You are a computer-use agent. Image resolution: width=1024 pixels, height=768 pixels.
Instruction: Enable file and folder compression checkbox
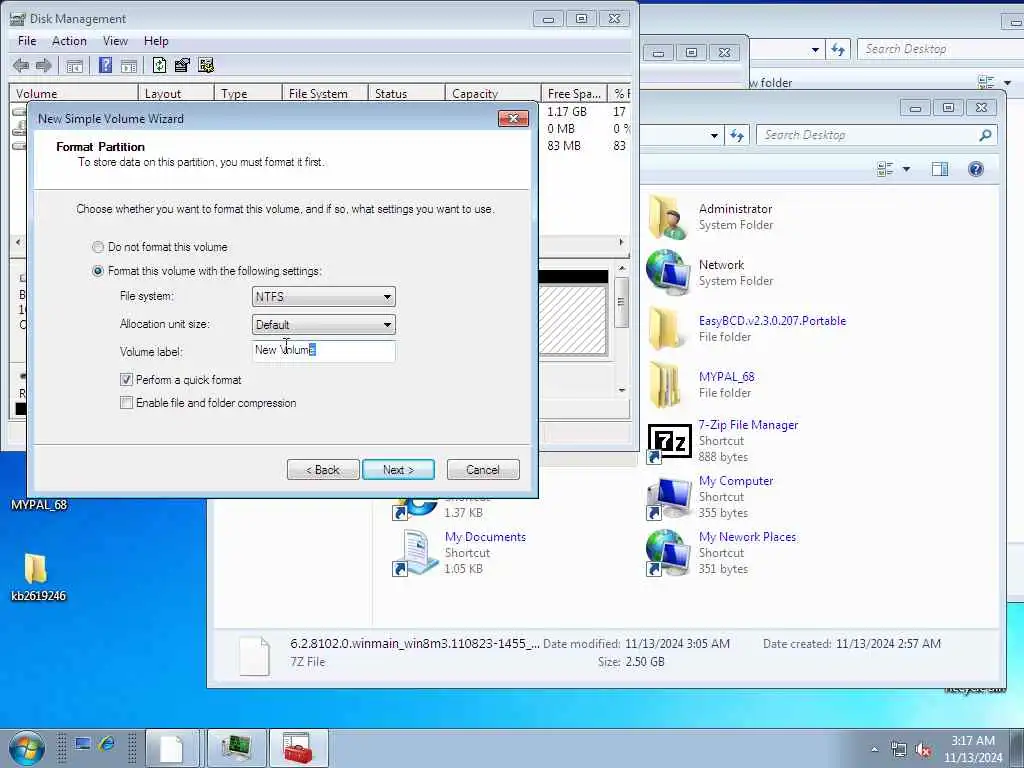click(127, 404)
